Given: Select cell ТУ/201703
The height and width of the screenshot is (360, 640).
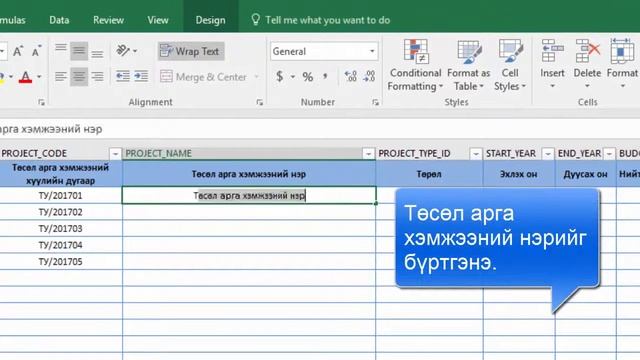Looking at the screenshot, I should click(60, 229).
